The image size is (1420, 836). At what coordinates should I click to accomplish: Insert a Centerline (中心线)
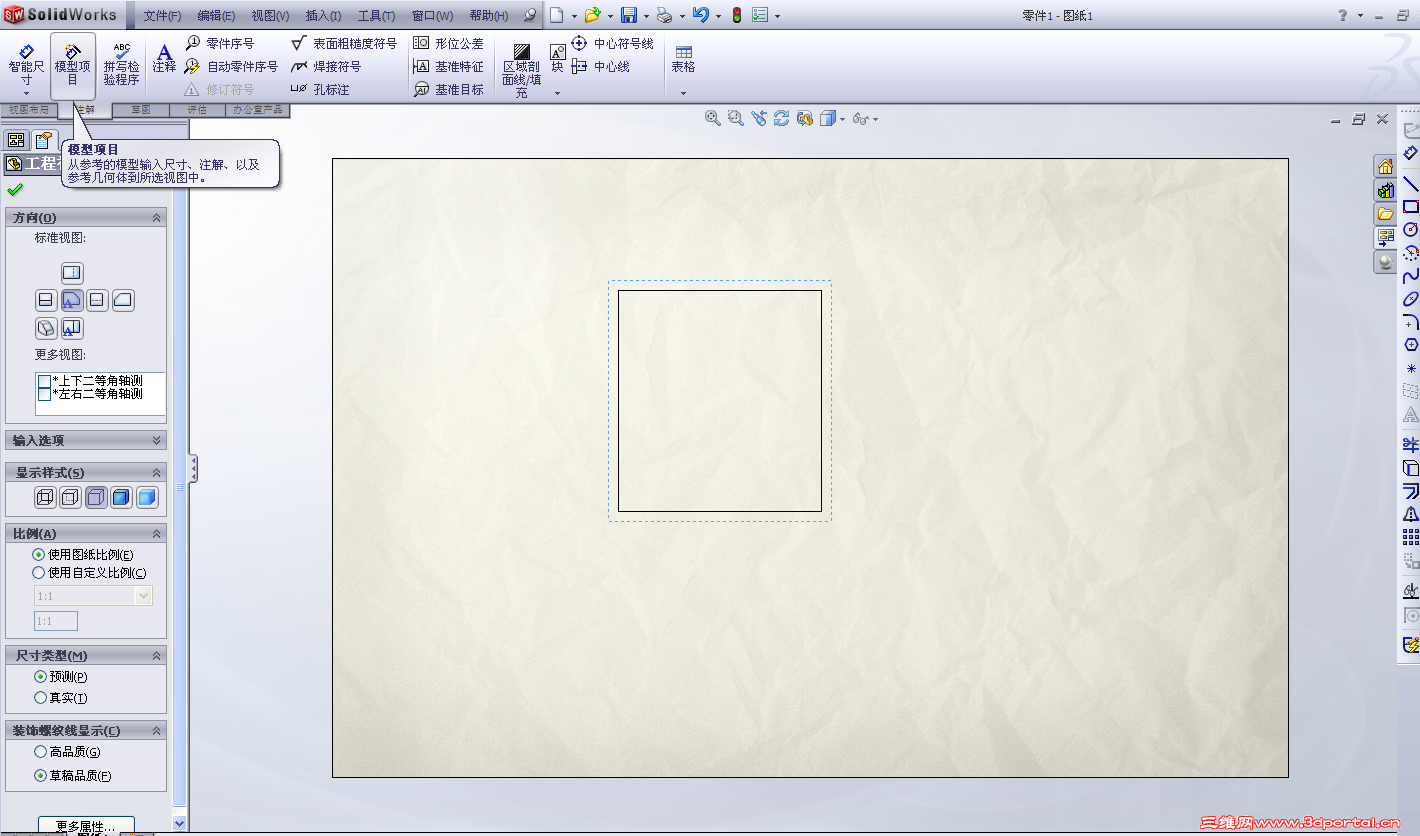pos(601,66)
